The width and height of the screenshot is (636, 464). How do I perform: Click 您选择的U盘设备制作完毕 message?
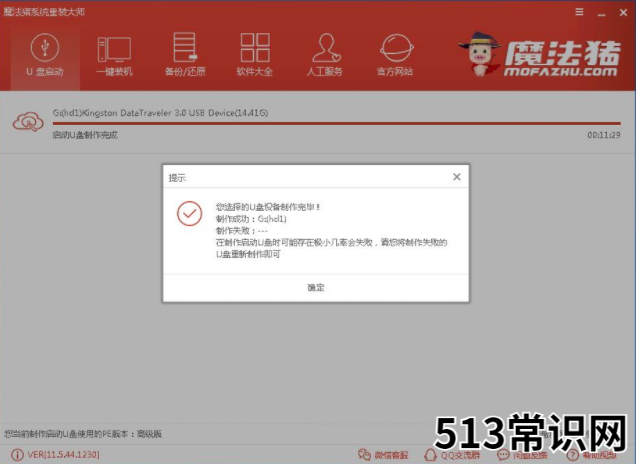point(268,207)
